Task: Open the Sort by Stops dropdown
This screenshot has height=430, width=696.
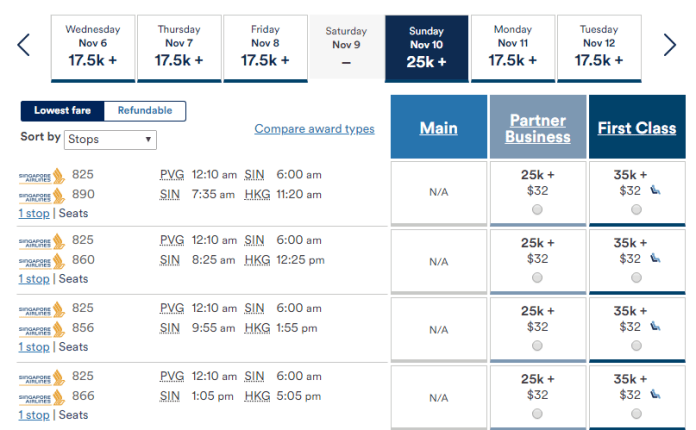Action: 110,140
